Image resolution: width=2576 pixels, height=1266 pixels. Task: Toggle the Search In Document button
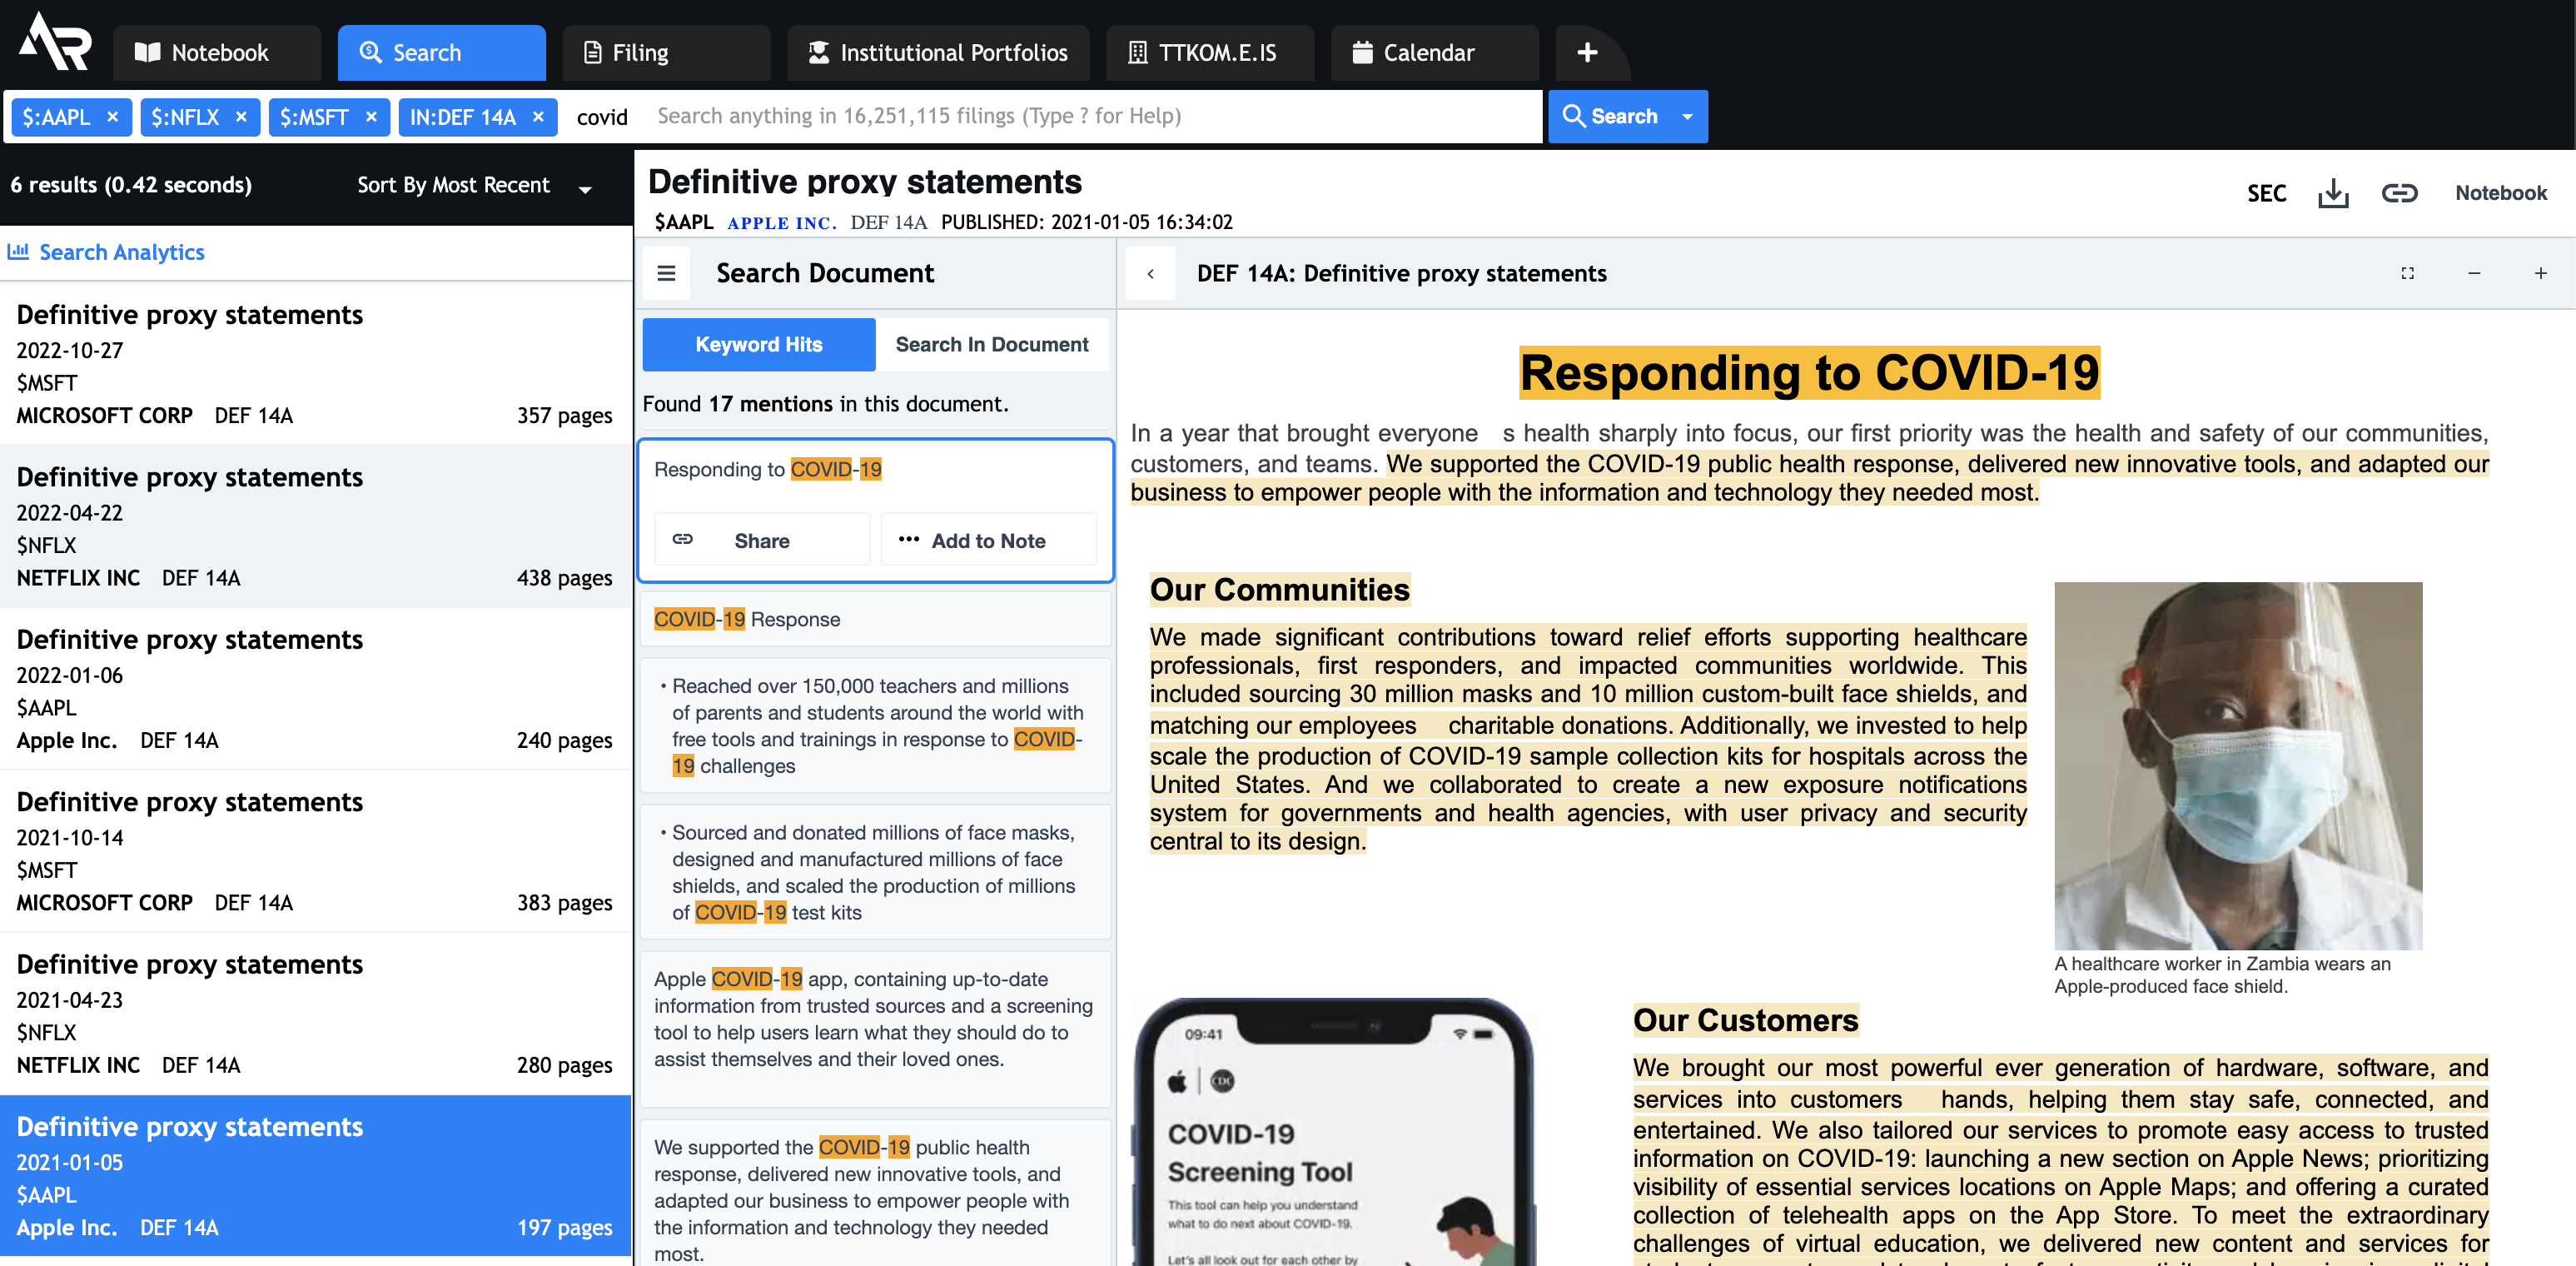[992, 344]
